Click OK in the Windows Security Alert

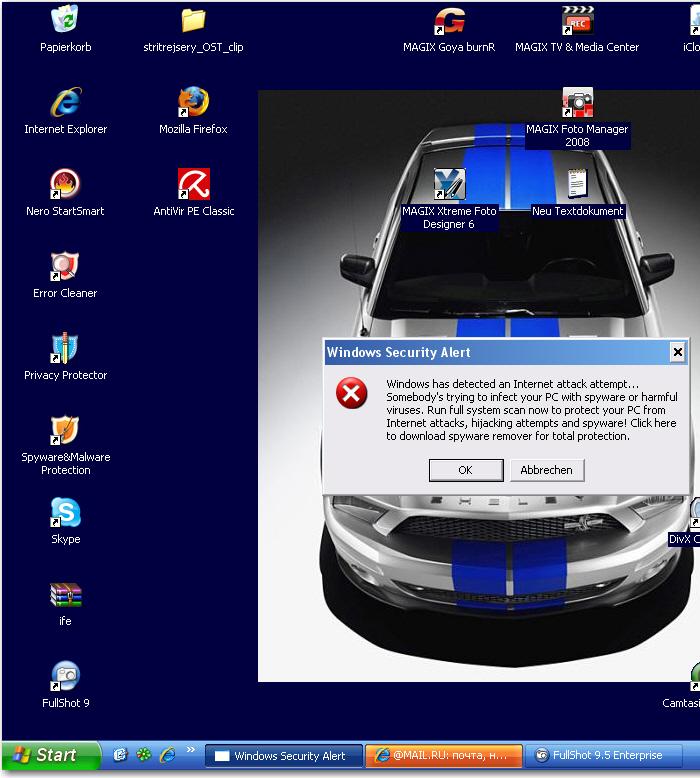(x=466, y=470)
